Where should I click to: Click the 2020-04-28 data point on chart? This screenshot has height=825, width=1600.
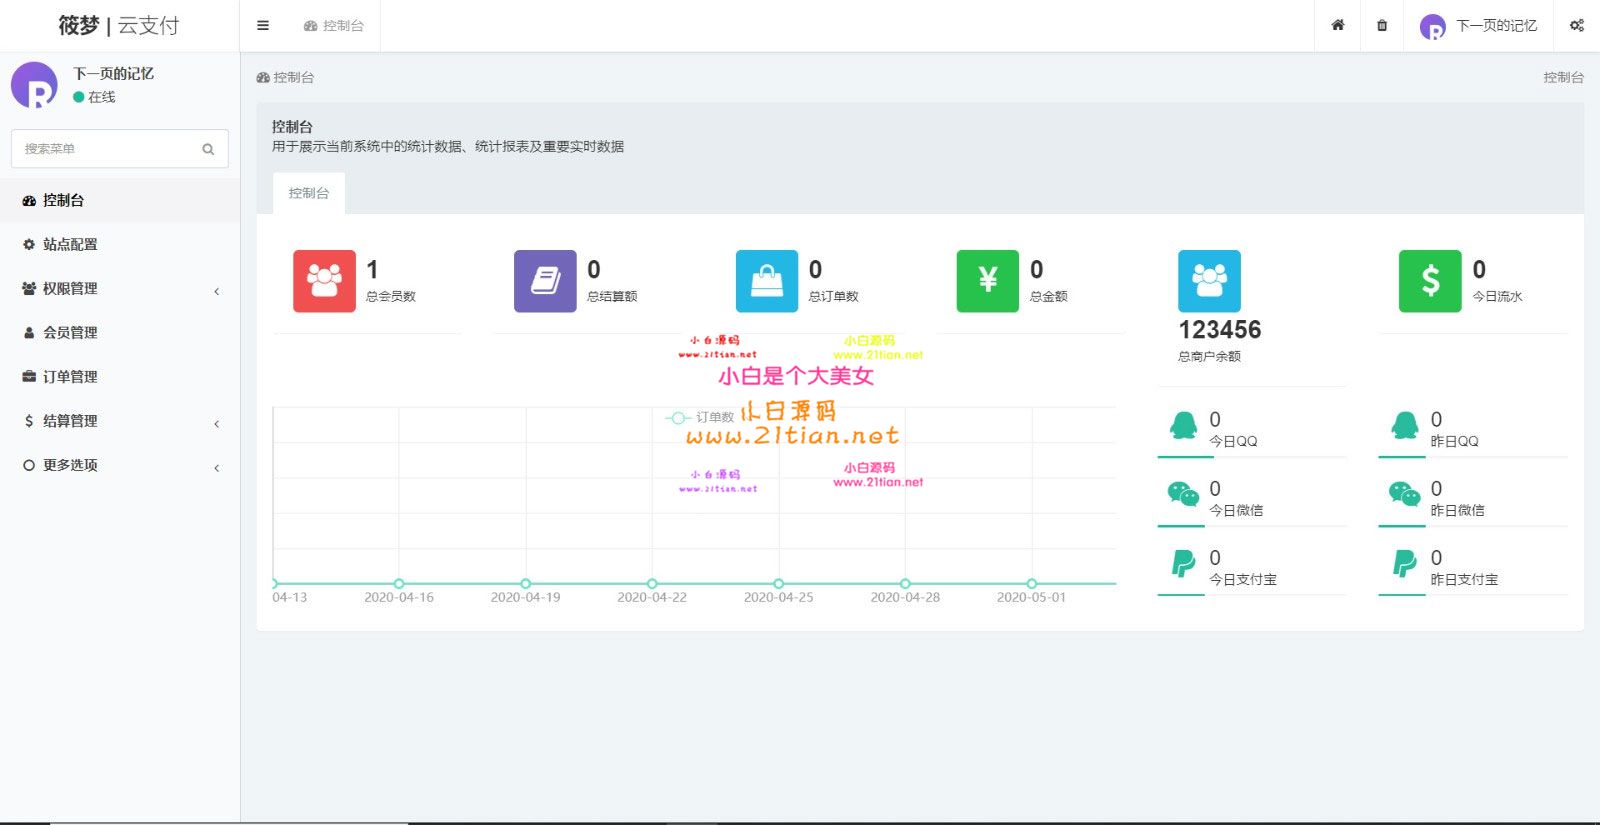[905, 583]
